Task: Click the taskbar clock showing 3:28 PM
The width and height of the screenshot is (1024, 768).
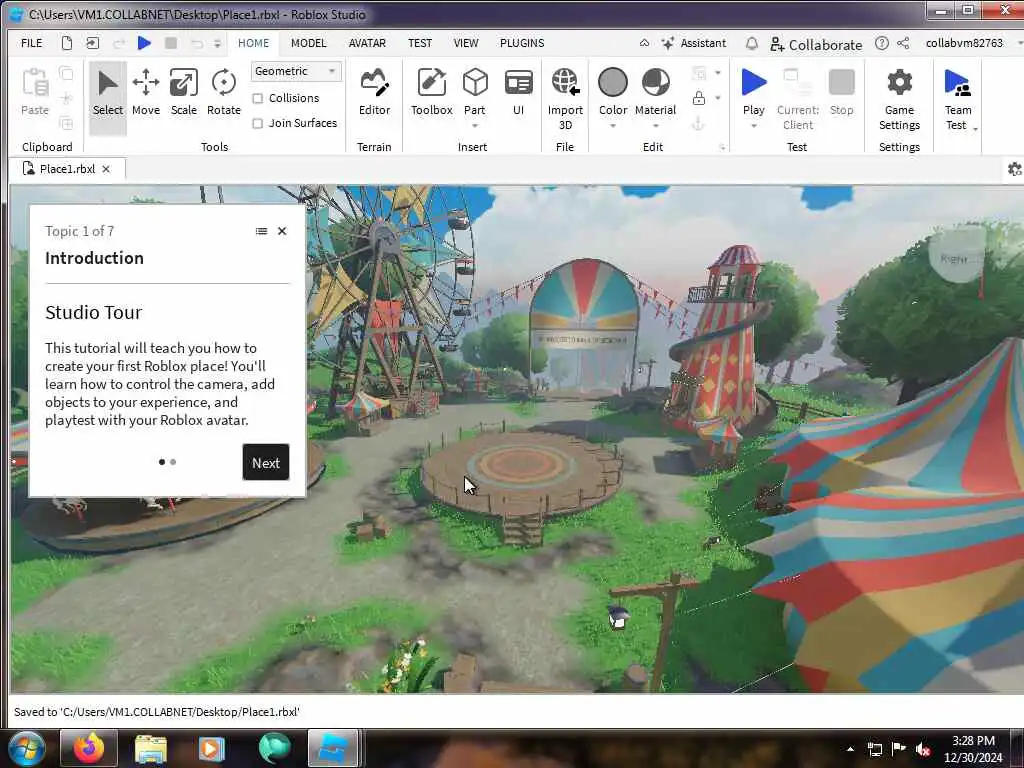Action: 973,749
